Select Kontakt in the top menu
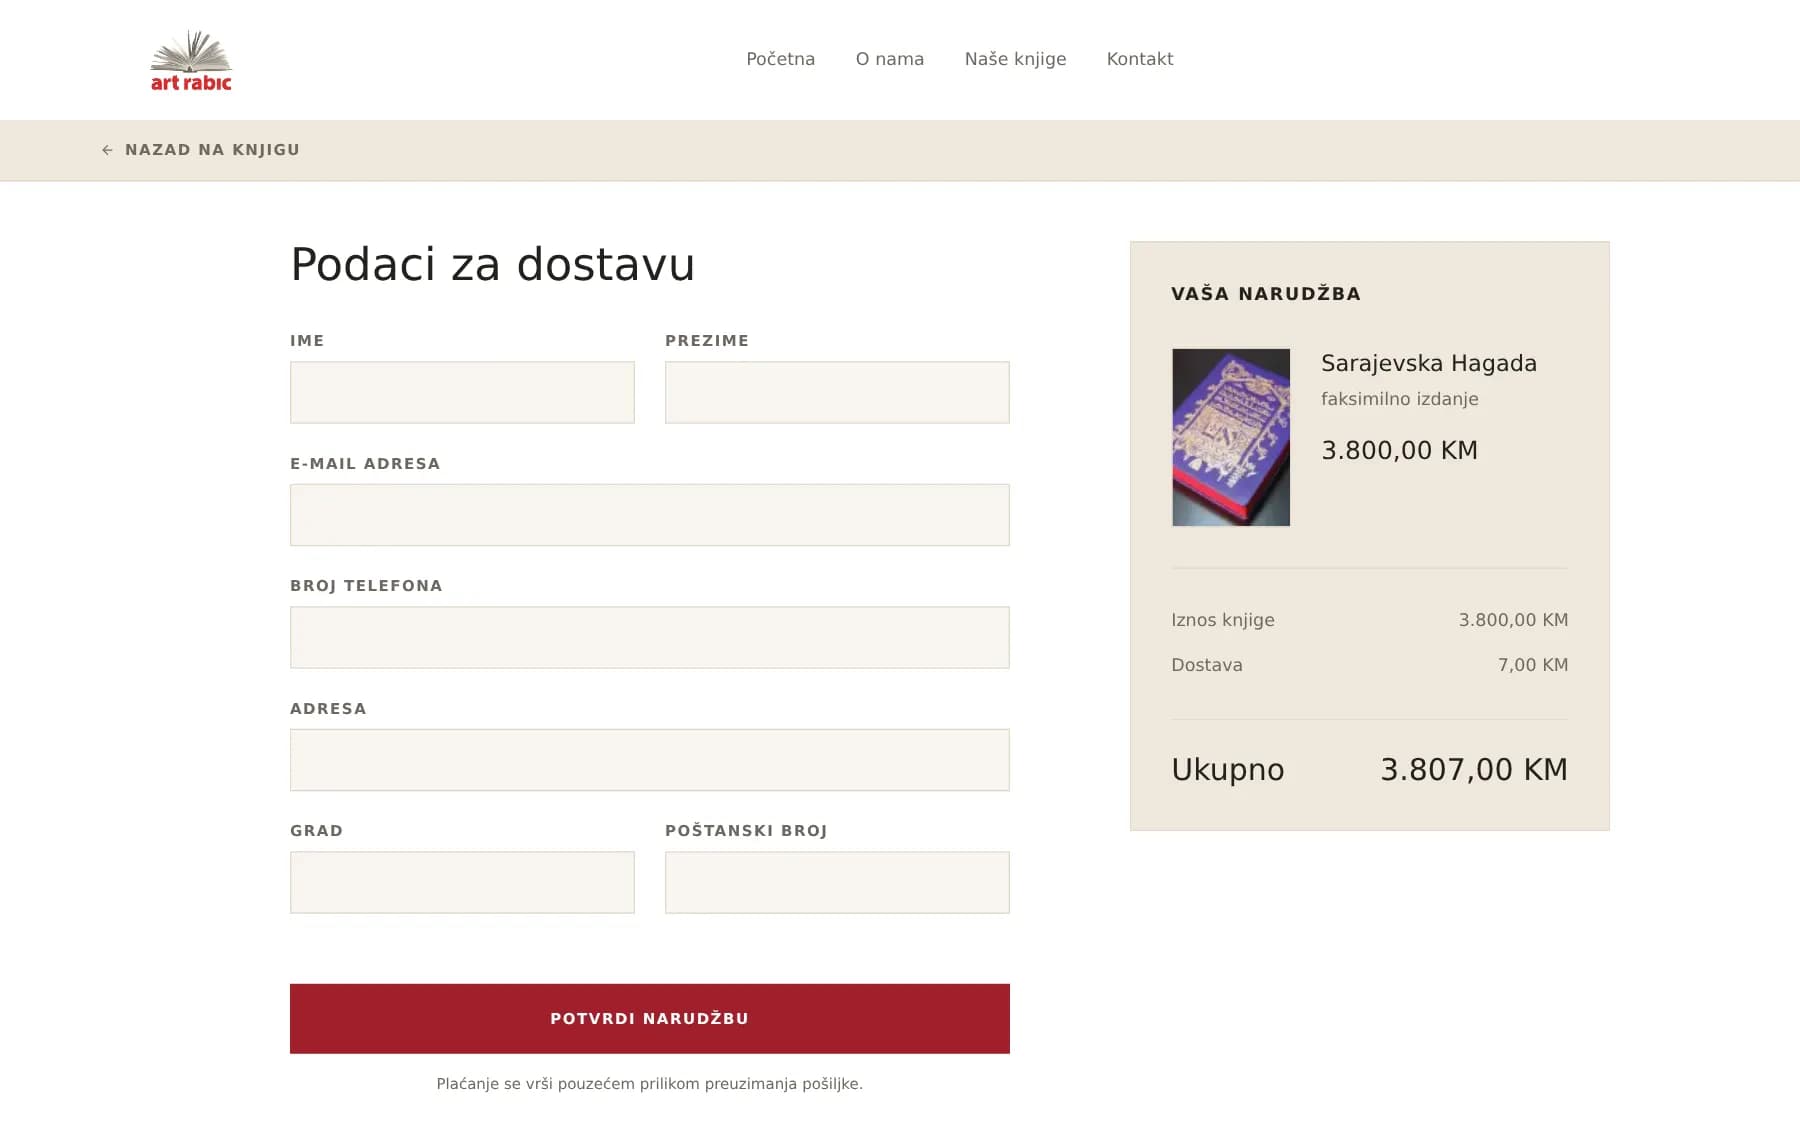 tap(1139, 59)
